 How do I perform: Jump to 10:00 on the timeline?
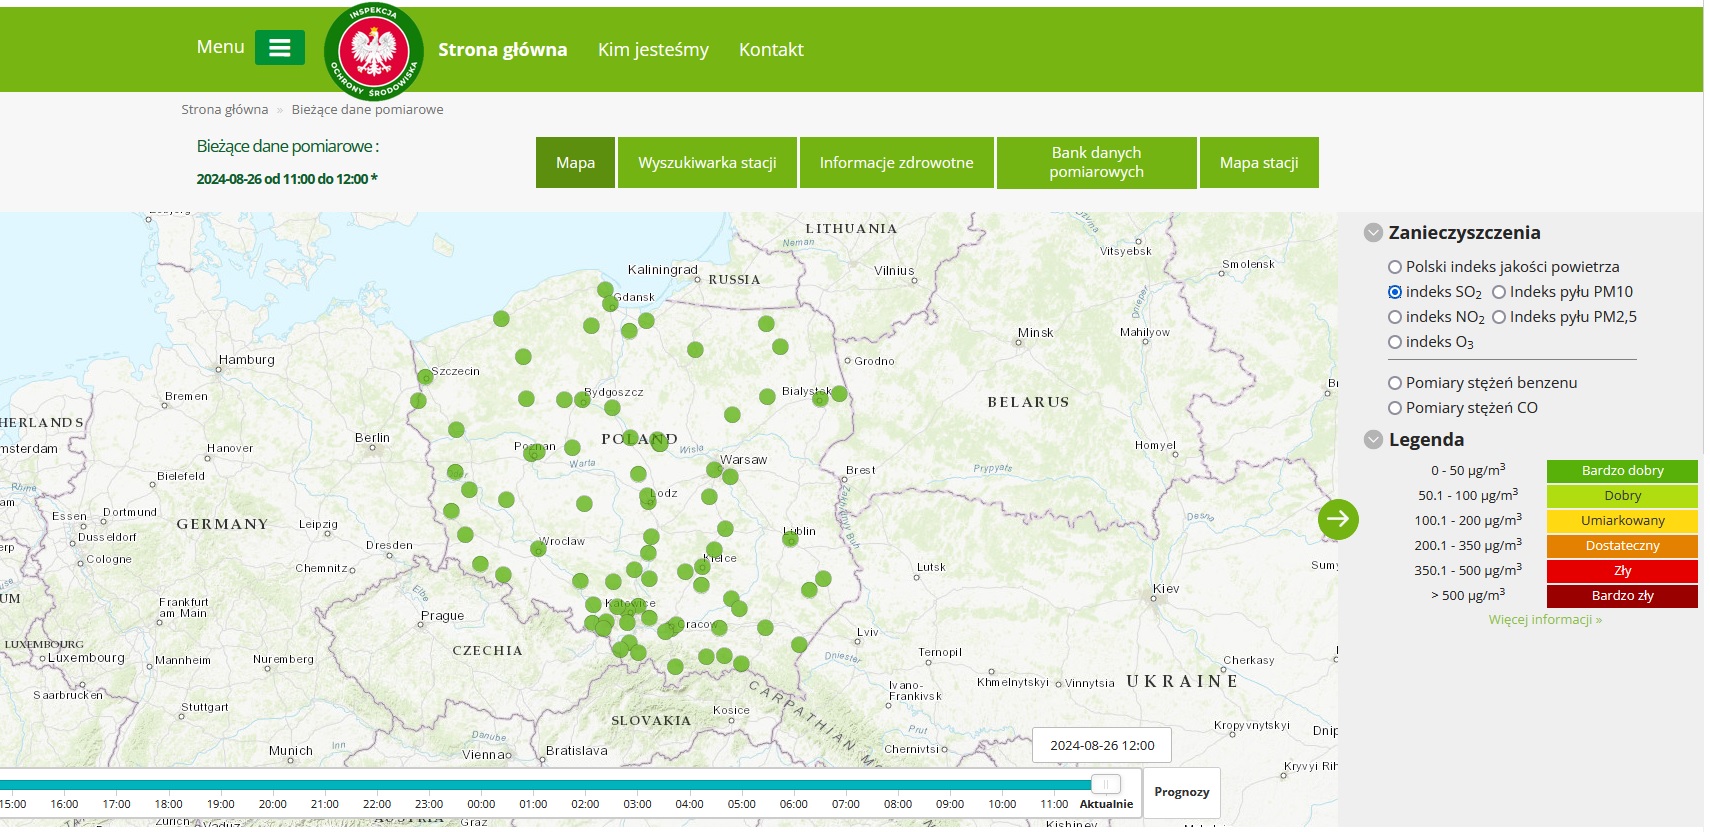coord(1002,804)
